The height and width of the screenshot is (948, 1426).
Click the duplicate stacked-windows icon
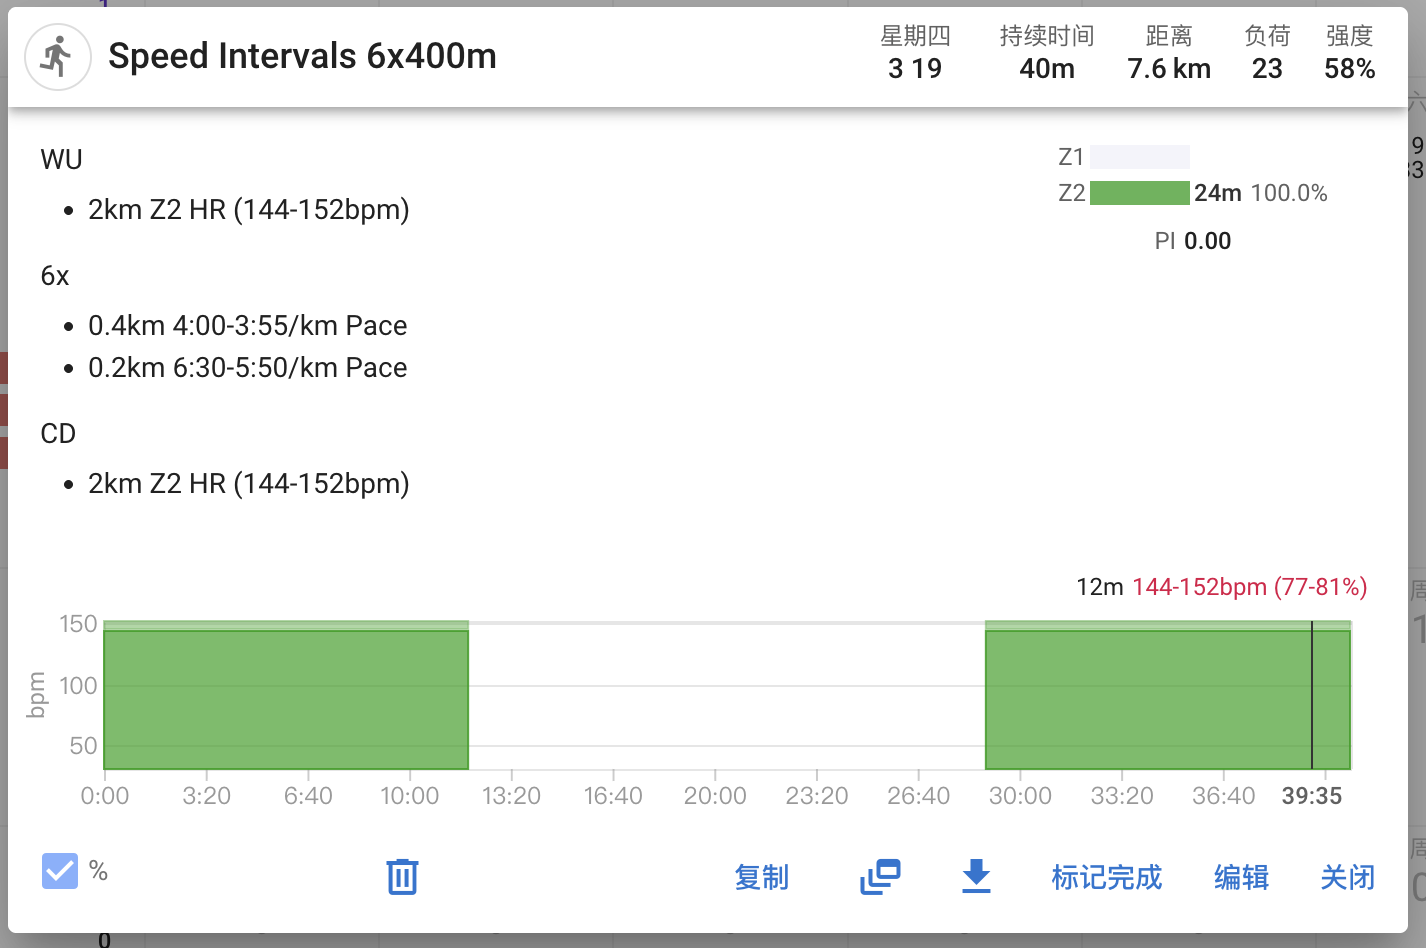[880, 877]
